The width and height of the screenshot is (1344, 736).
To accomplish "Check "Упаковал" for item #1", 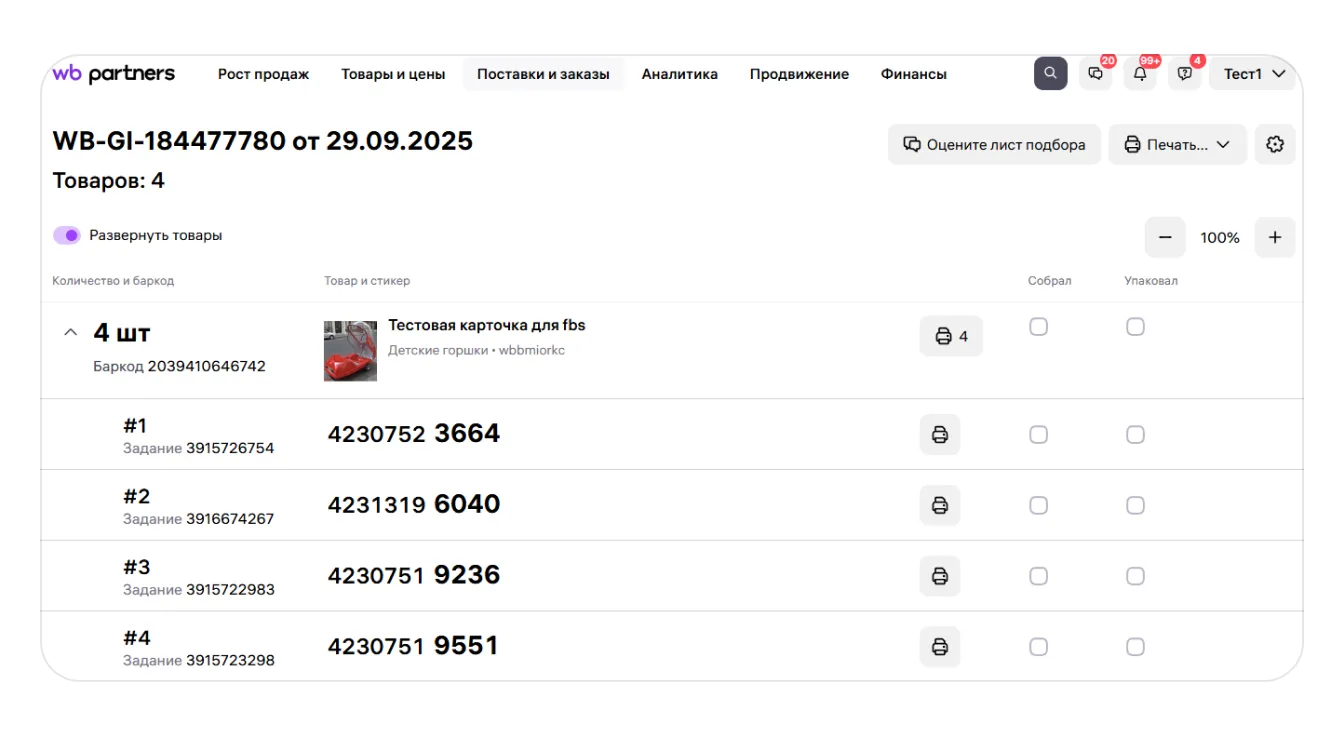I will (1135, 435).
